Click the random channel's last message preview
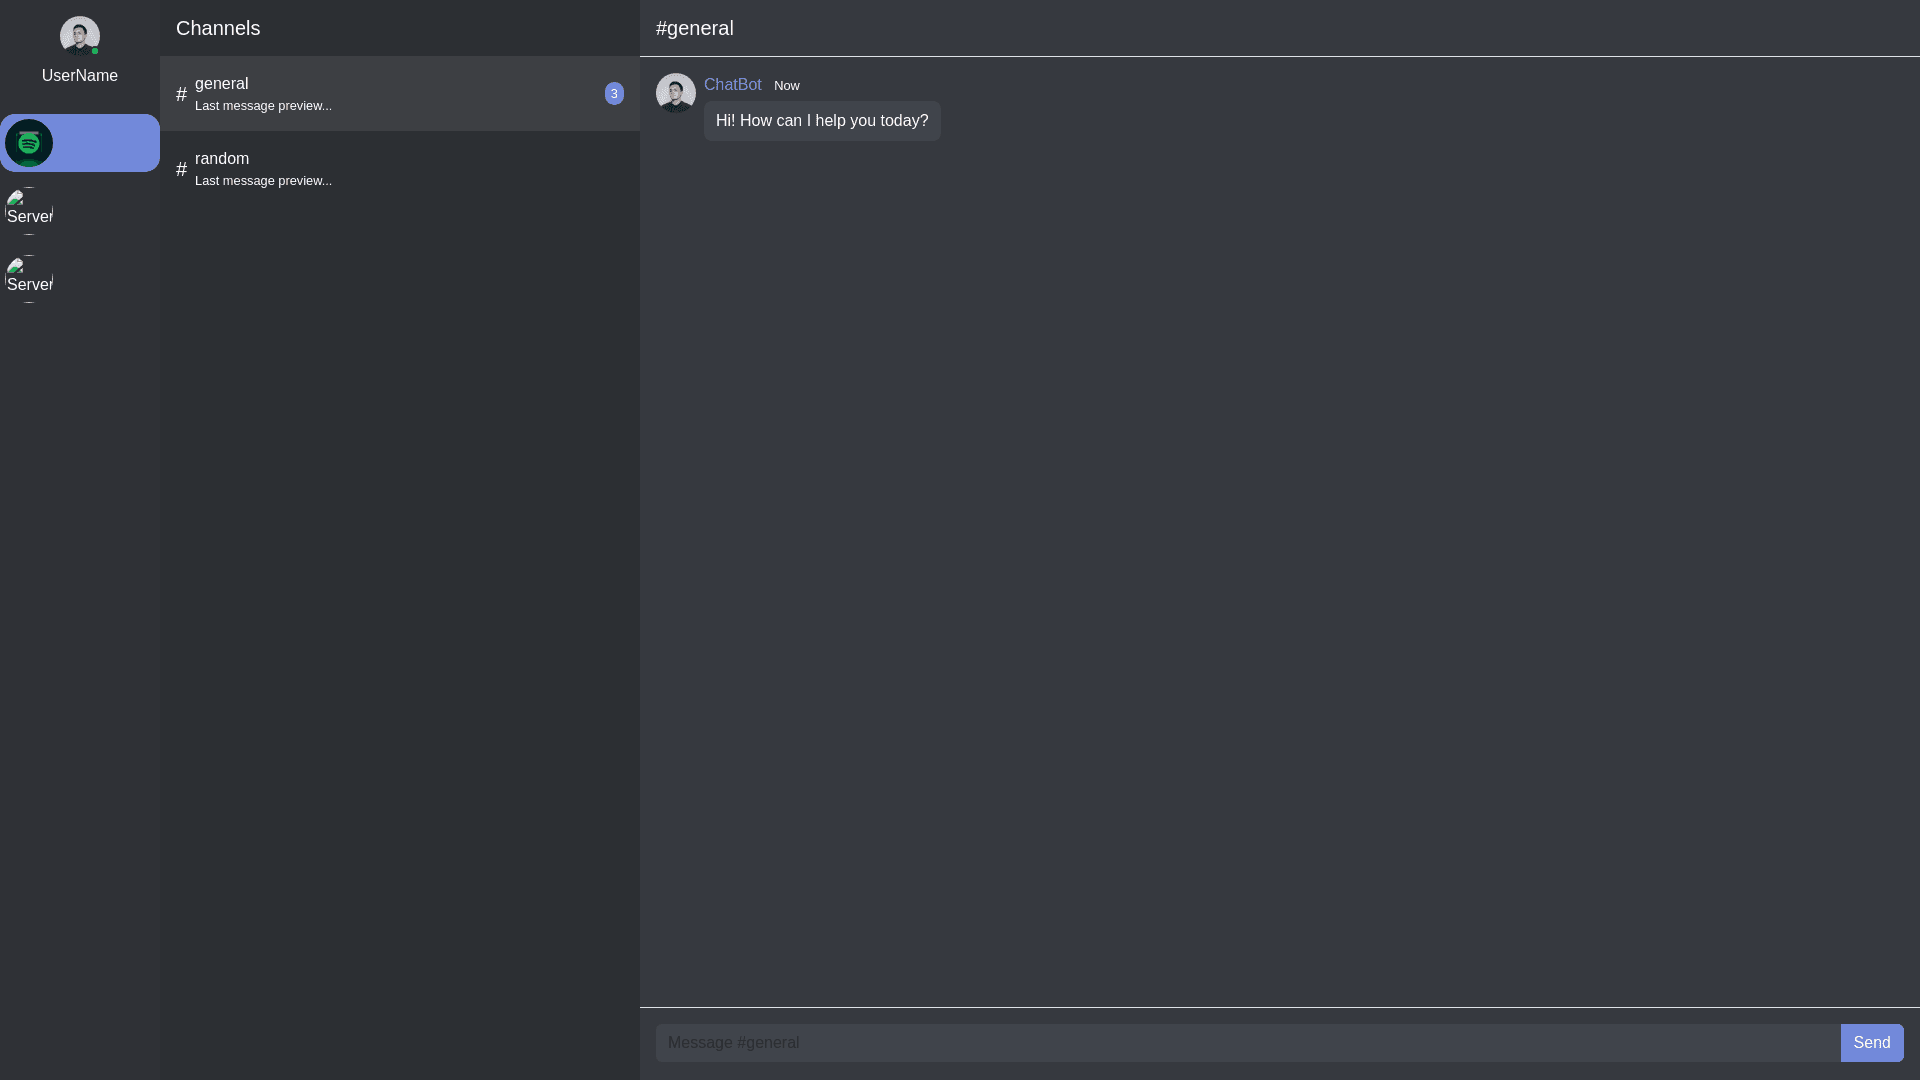The width and height of the screenshot is (1920, 1080). [263, 181]
